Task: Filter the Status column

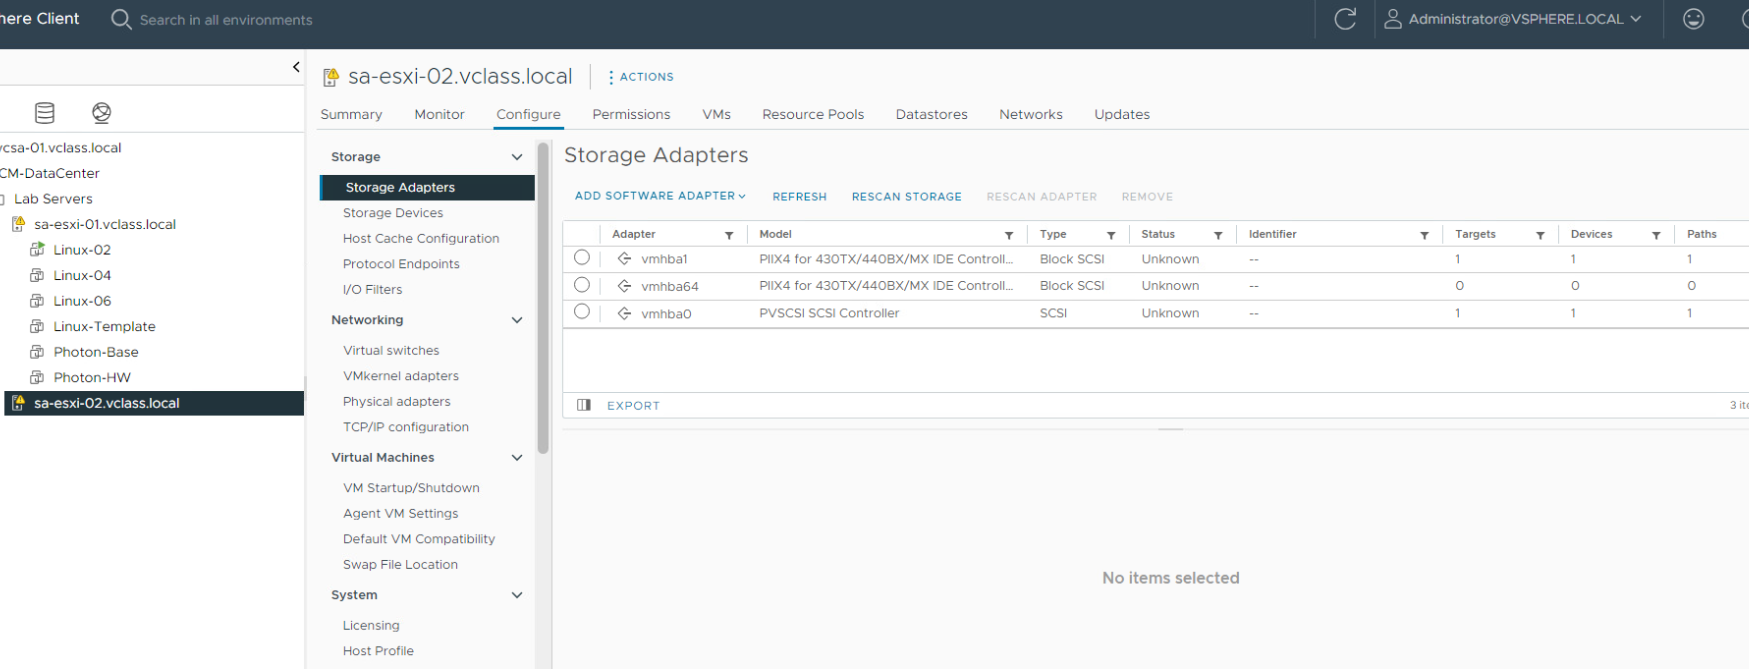Action: (x=1218, y=235)
